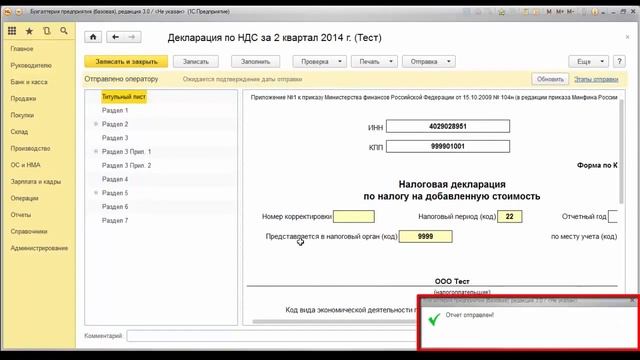This screenshot has width=640, height=360.
Task: Expand Раздел 3 Прил. 1 tree node
Action: pos(96,151)
